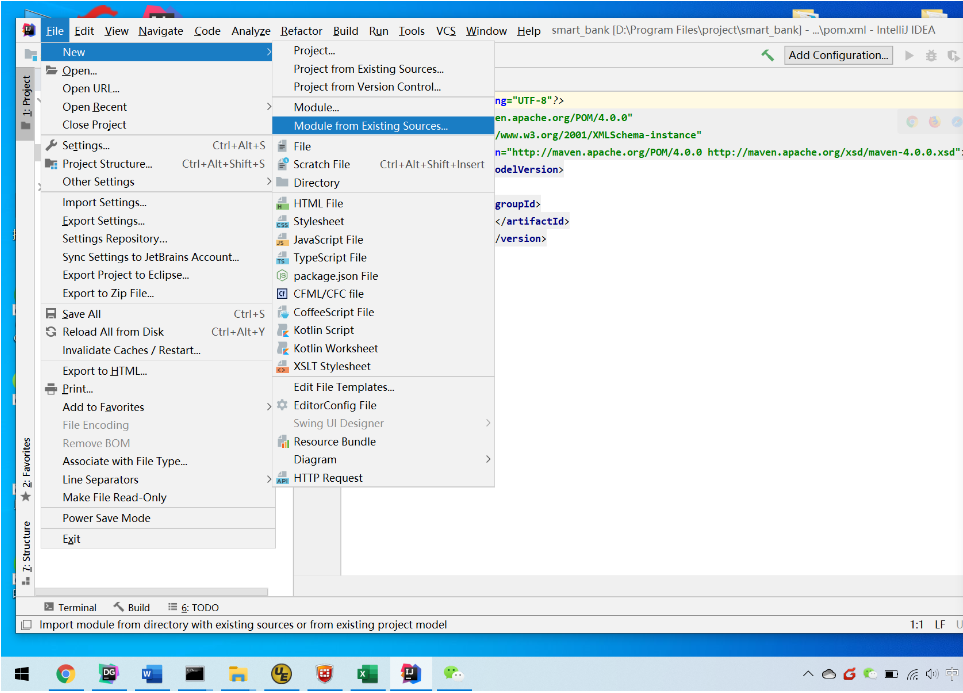Click the Debug bug icon in toolbar
This screenshot has width=963, height=693.
(931, 55)
